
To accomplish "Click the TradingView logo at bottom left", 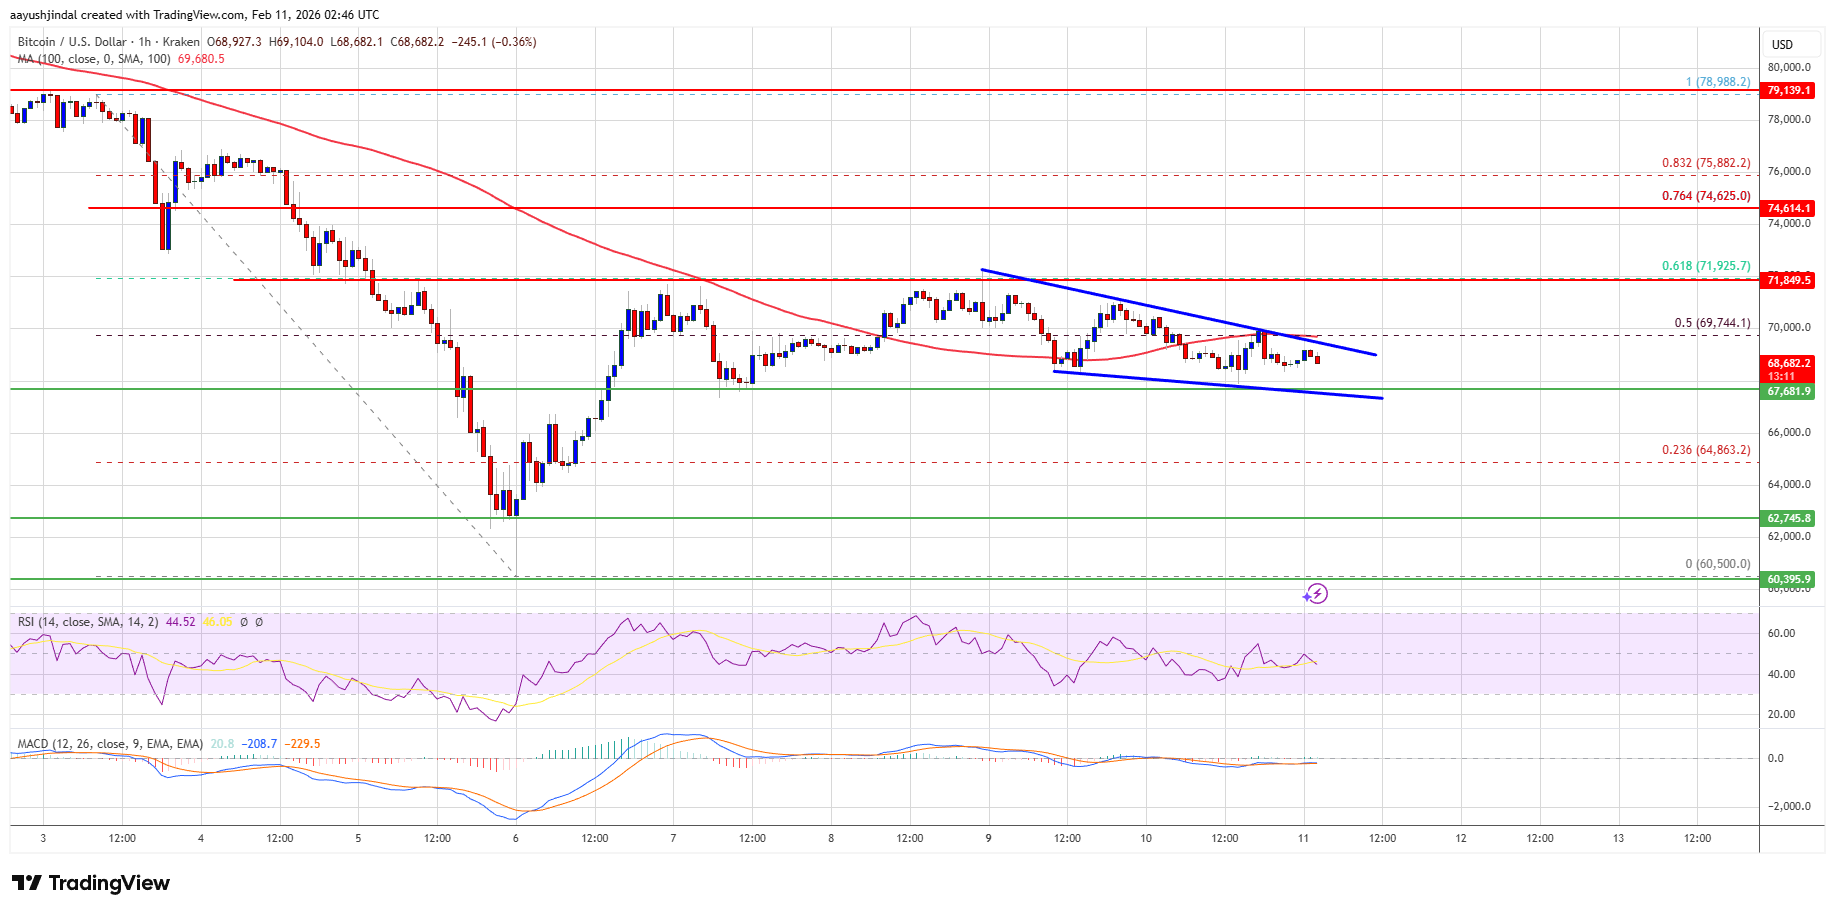I will coord(91,883).
